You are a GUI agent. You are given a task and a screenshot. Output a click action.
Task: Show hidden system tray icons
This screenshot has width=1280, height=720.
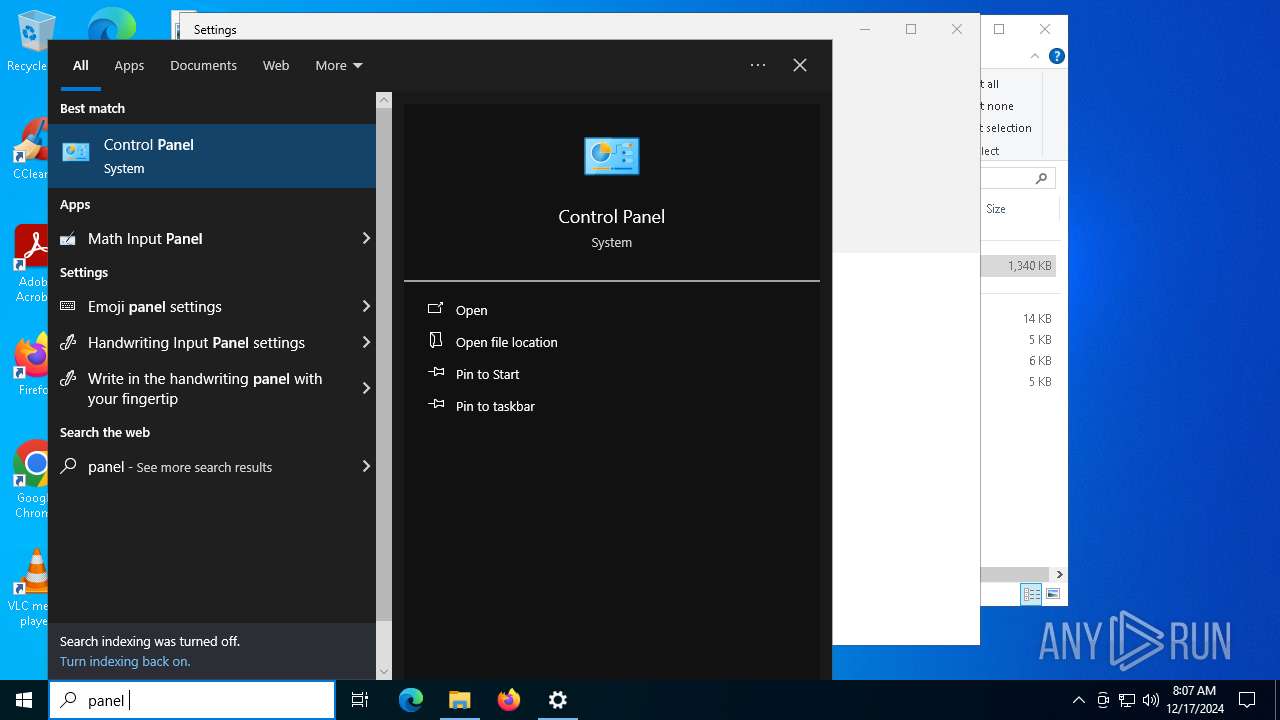pyautogui.click(x=1078, y=700)
